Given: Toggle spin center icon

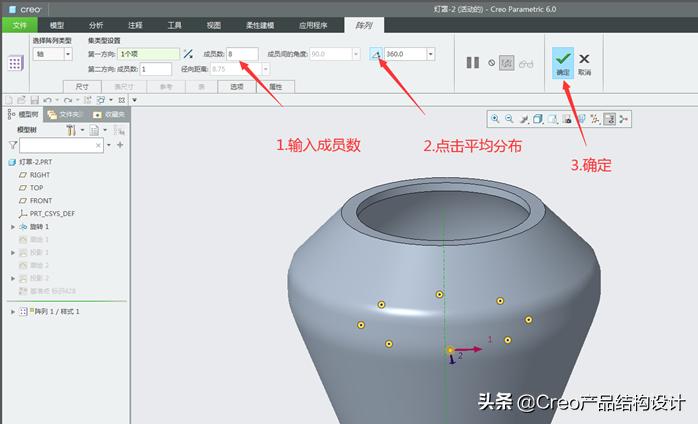Looking at the screenshot, I should [x=623, y=119].
